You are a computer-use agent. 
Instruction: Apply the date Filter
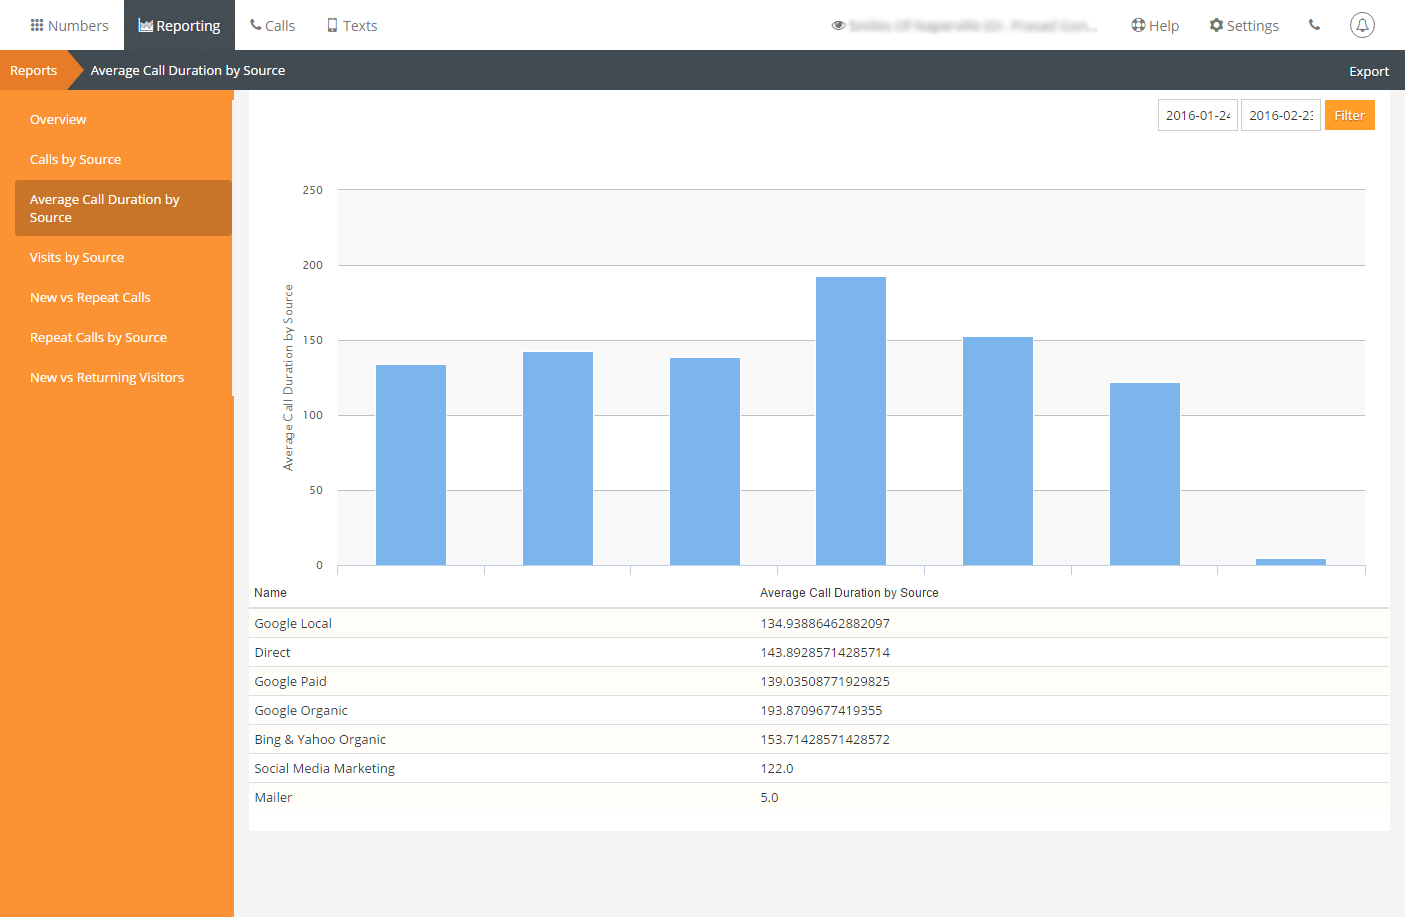click(1350, 115)
